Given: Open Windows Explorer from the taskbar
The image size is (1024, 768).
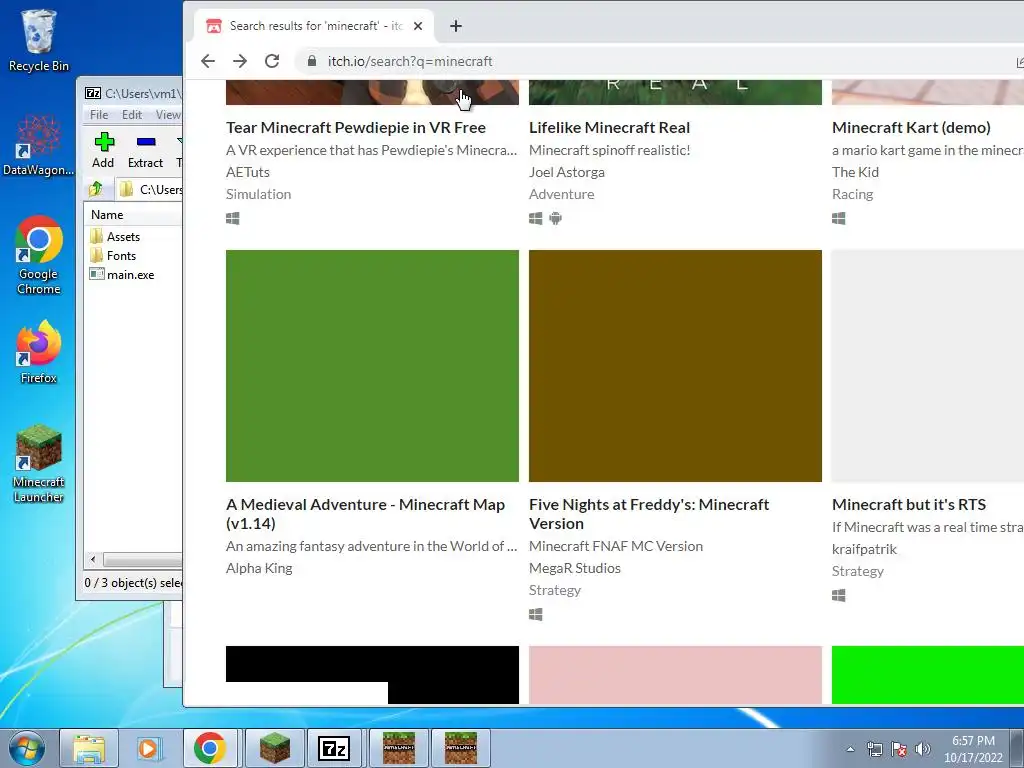Looking at the screenshot, I should click(89, 748).
